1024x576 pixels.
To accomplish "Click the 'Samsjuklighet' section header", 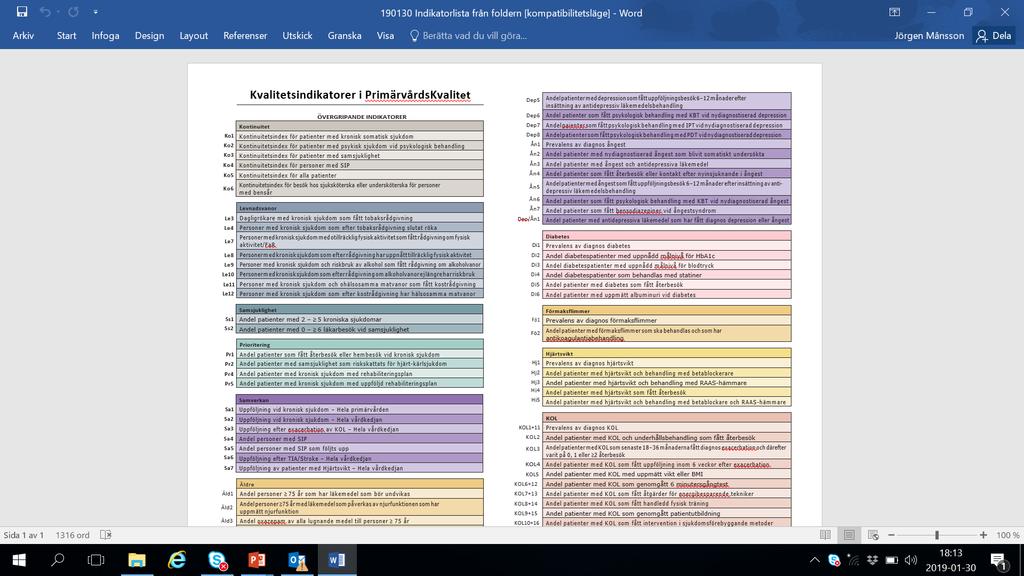I will (360, 310).
